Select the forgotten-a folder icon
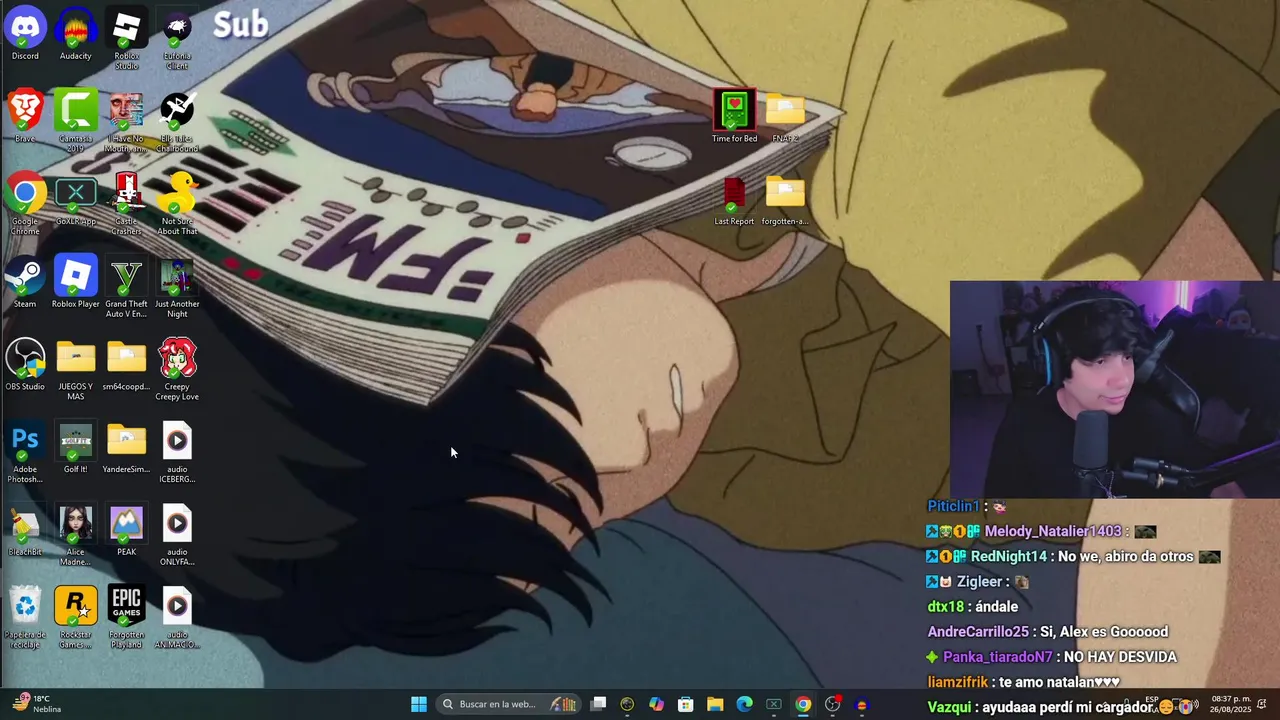Viewport: 1280px width, 720px height. pyautogui.click(x=785, y=199)
